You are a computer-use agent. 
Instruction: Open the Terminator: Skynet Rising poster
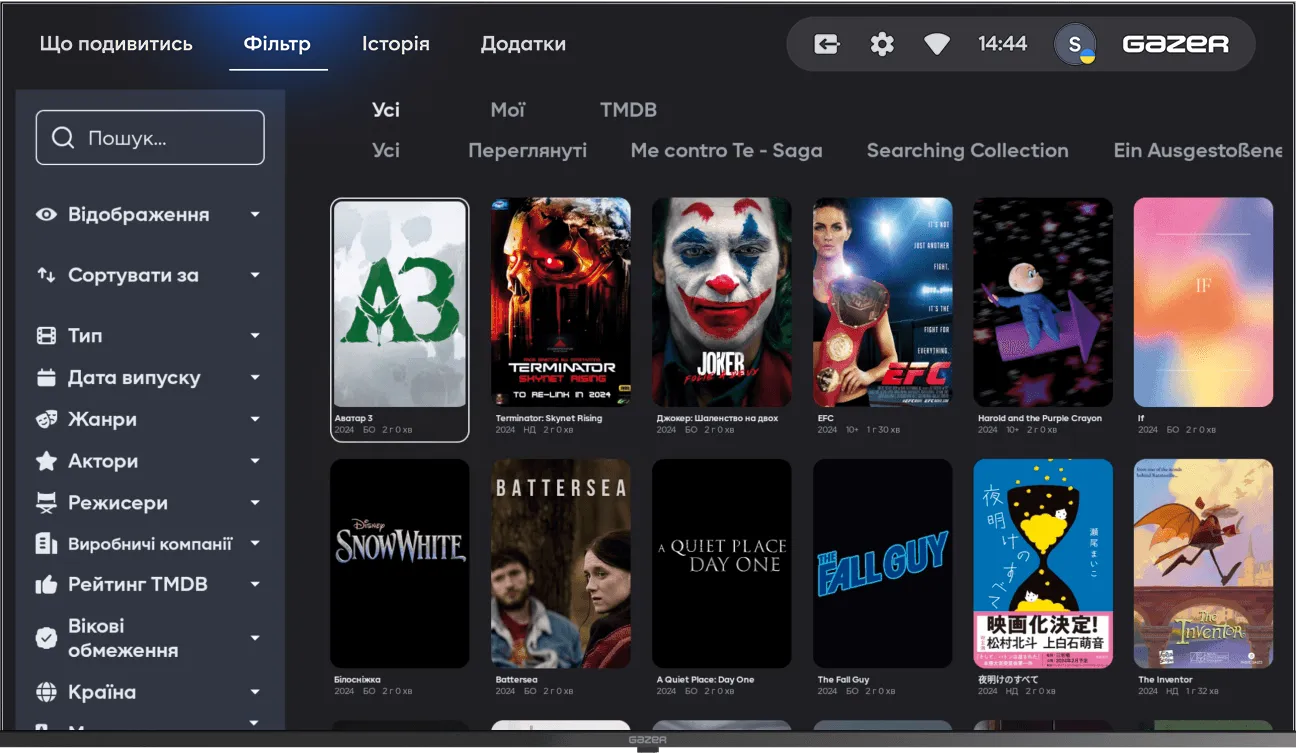(x=561, y=302)
